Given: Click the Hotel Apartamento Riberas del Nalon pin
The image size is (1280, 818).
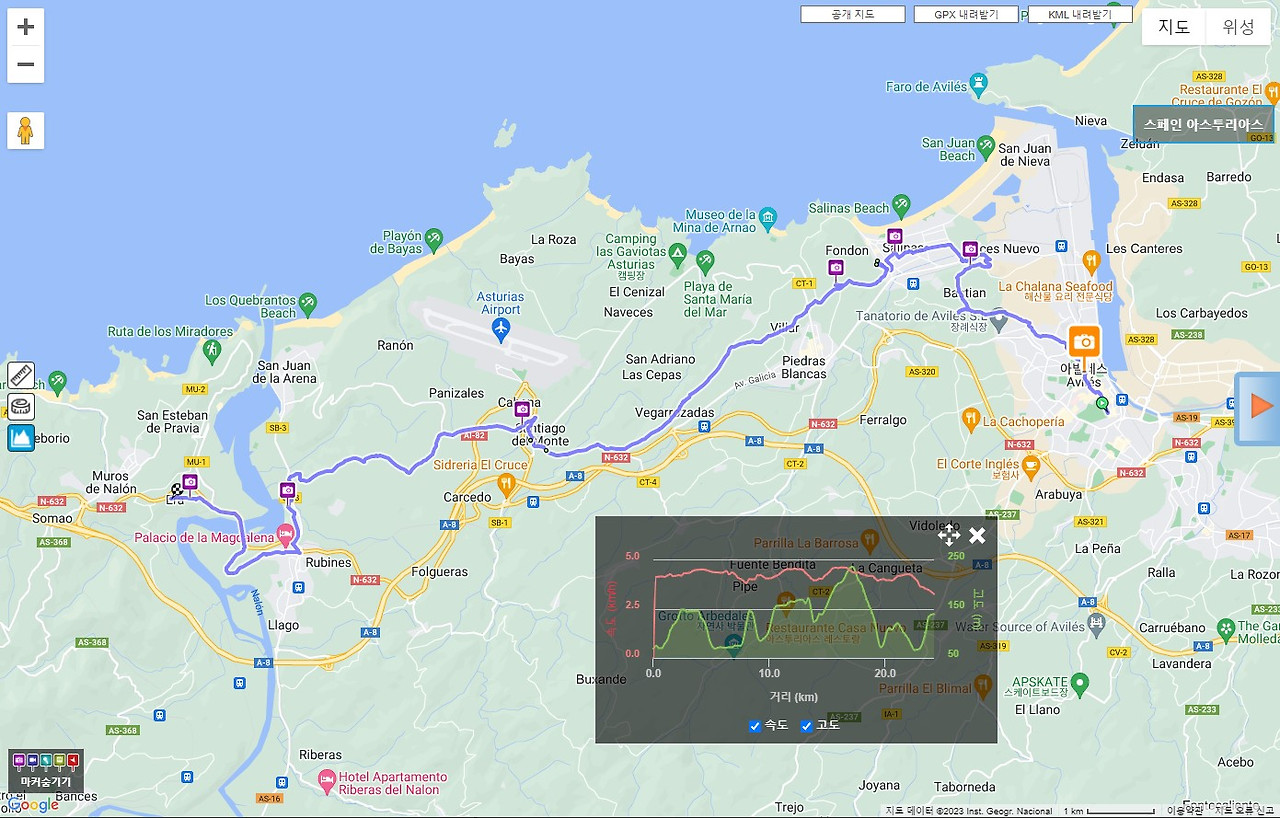Looking at the screenshot, I should pos(326,778).
